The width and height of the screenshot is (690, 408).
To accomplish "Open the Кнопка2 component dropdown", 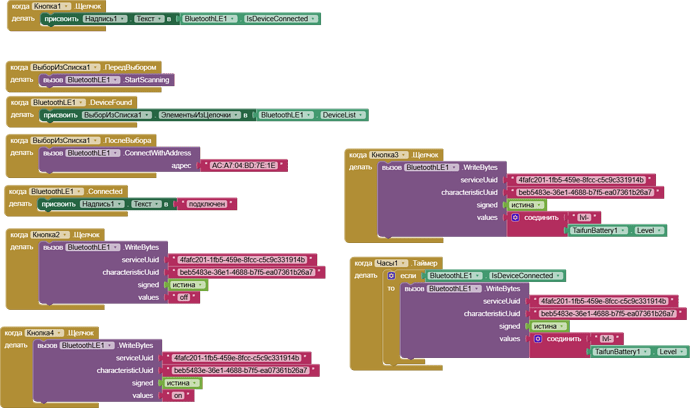I will click(51, 235).
